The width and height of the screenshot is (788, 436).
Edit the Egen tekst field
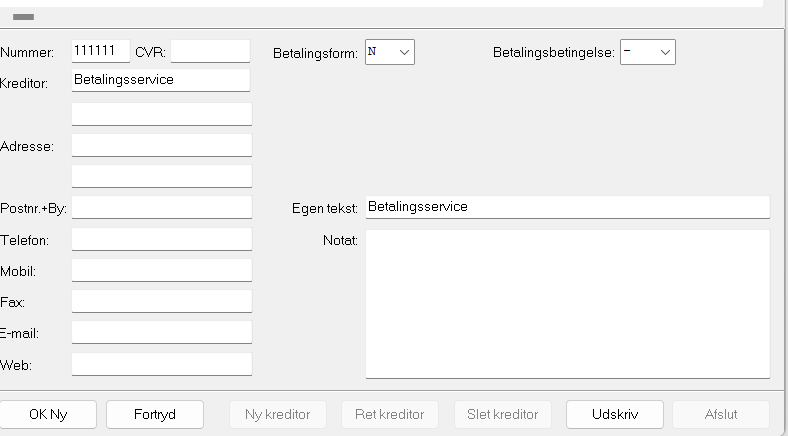tap(568, 207)
